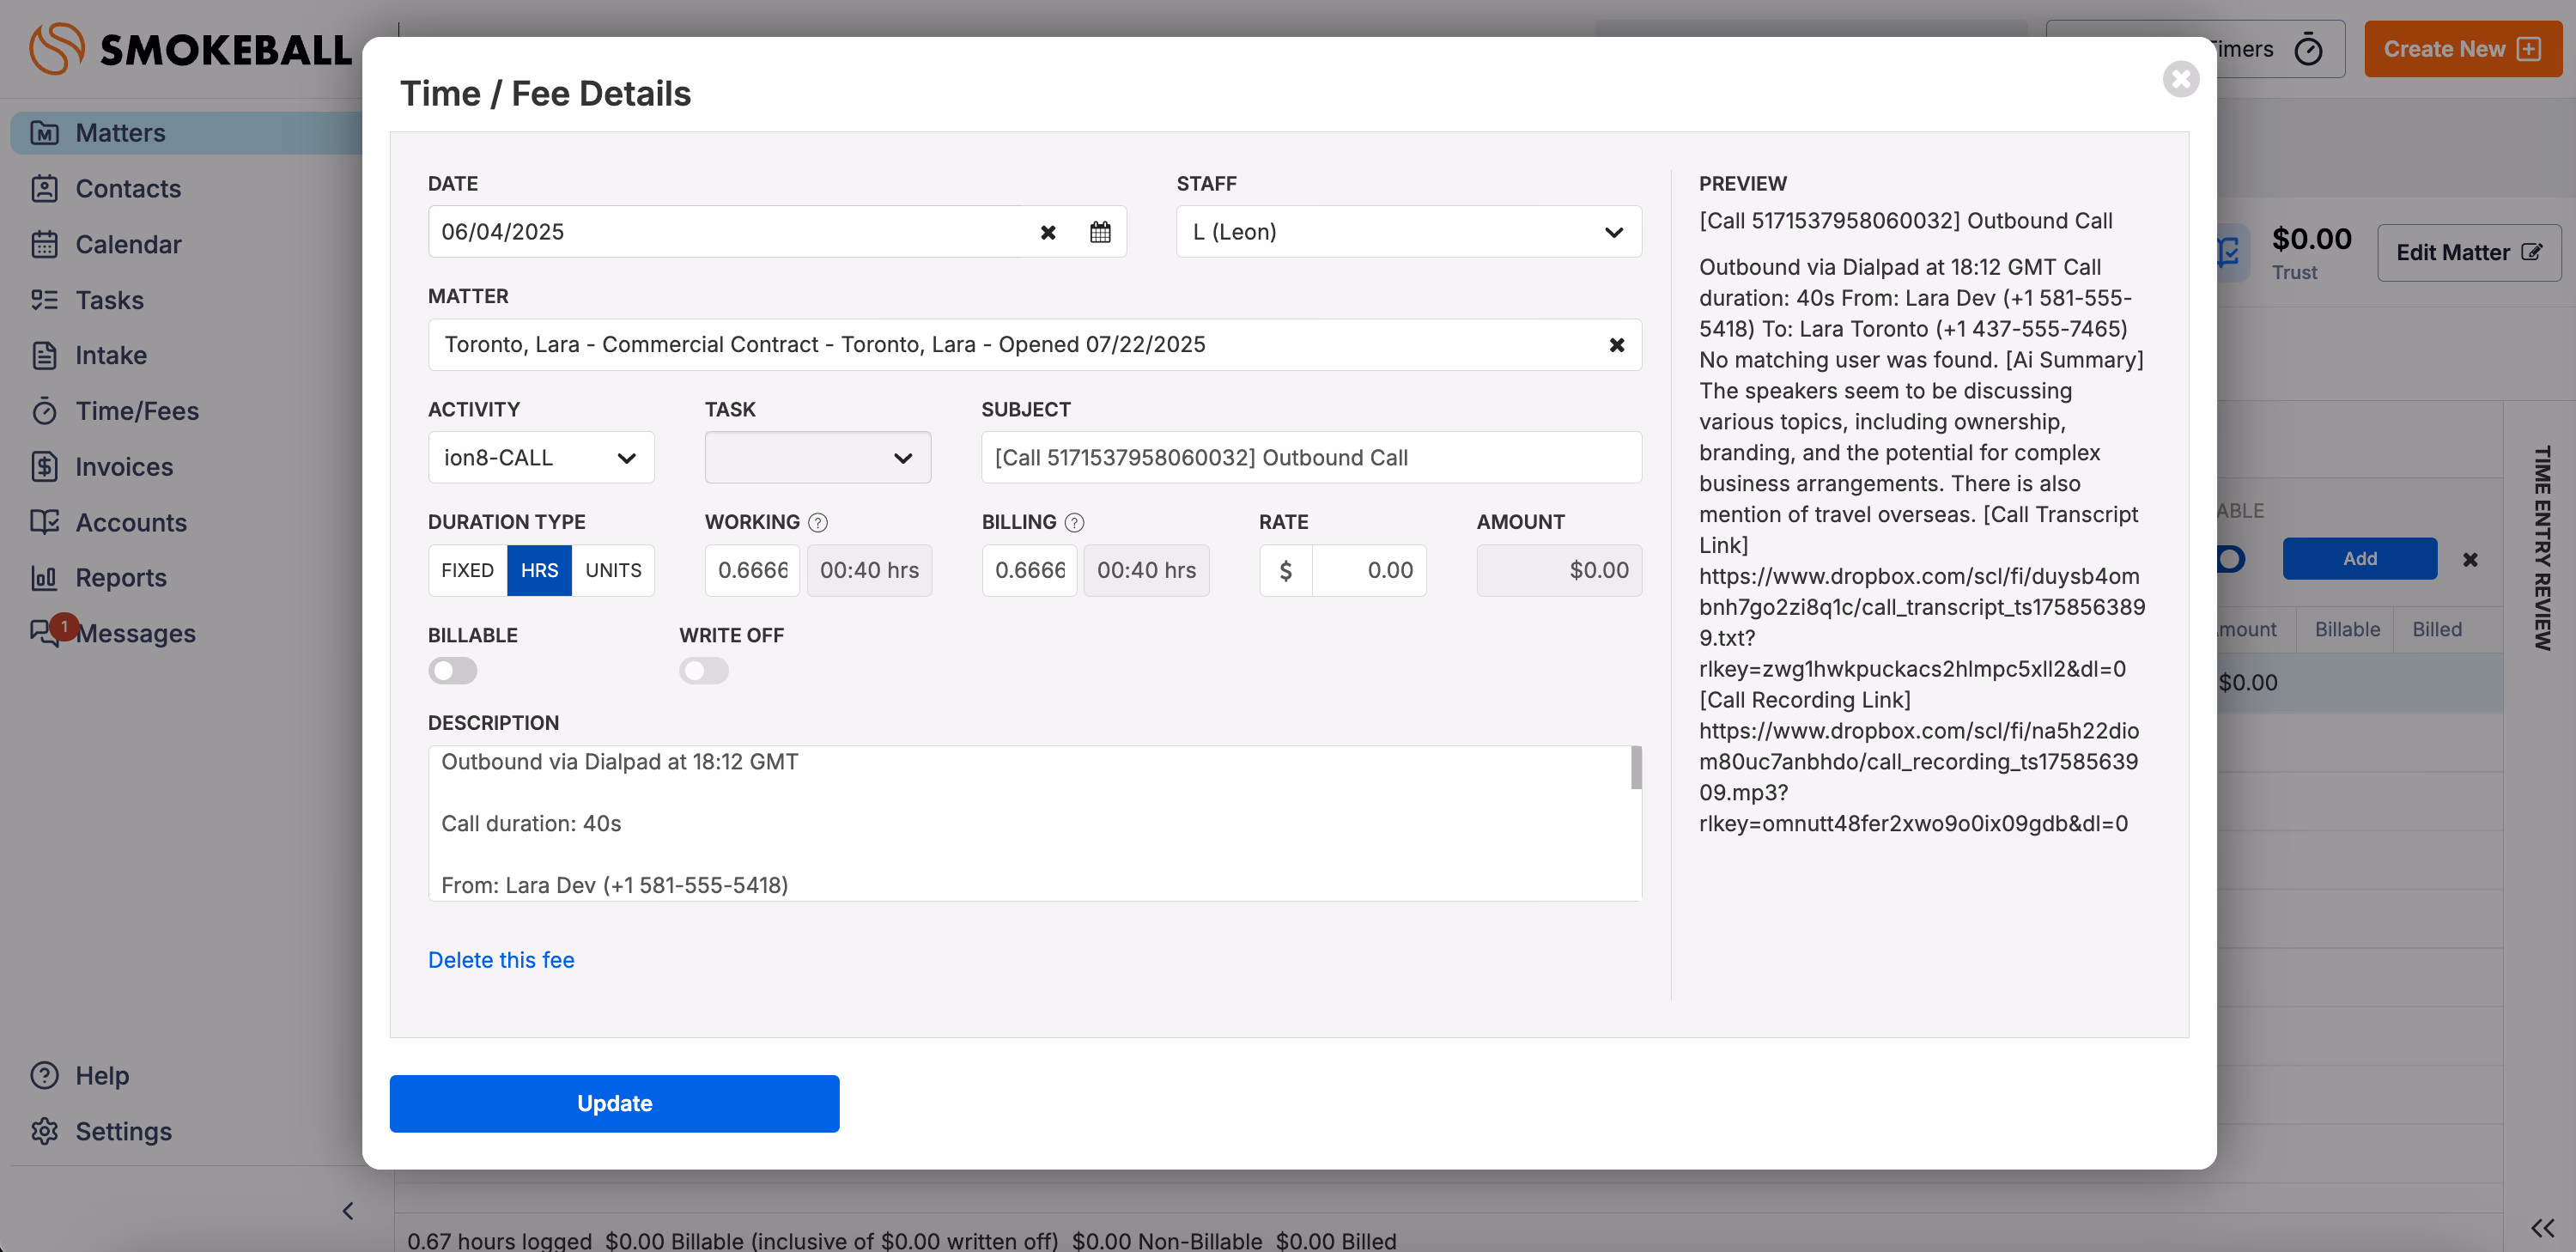
Task: Collapse the sidebar with left chevron
Action: point(348,1211)
